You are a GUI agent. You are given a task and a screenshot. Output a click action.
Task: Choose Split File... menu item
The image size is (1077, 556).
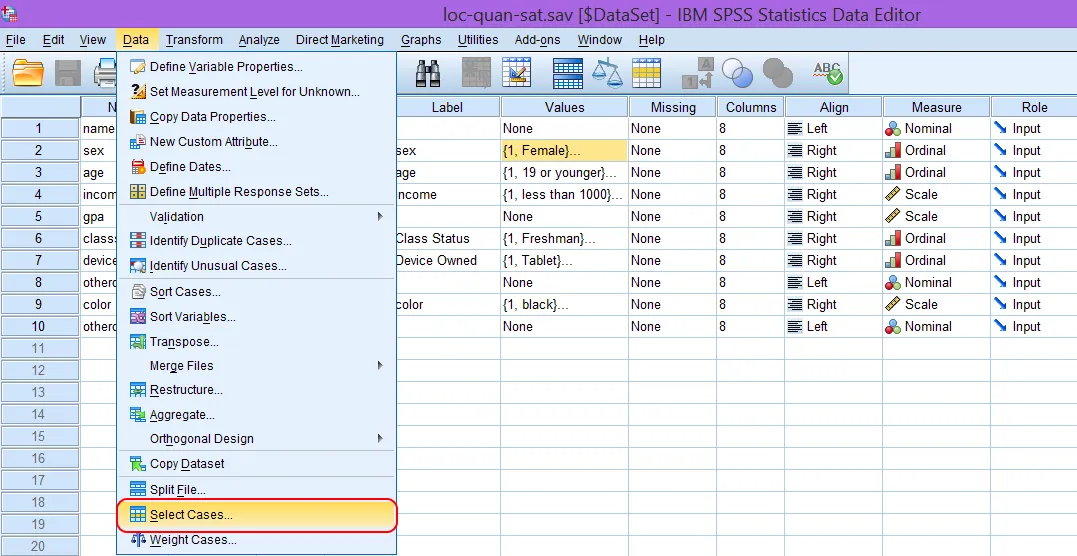tap(257, 490)
